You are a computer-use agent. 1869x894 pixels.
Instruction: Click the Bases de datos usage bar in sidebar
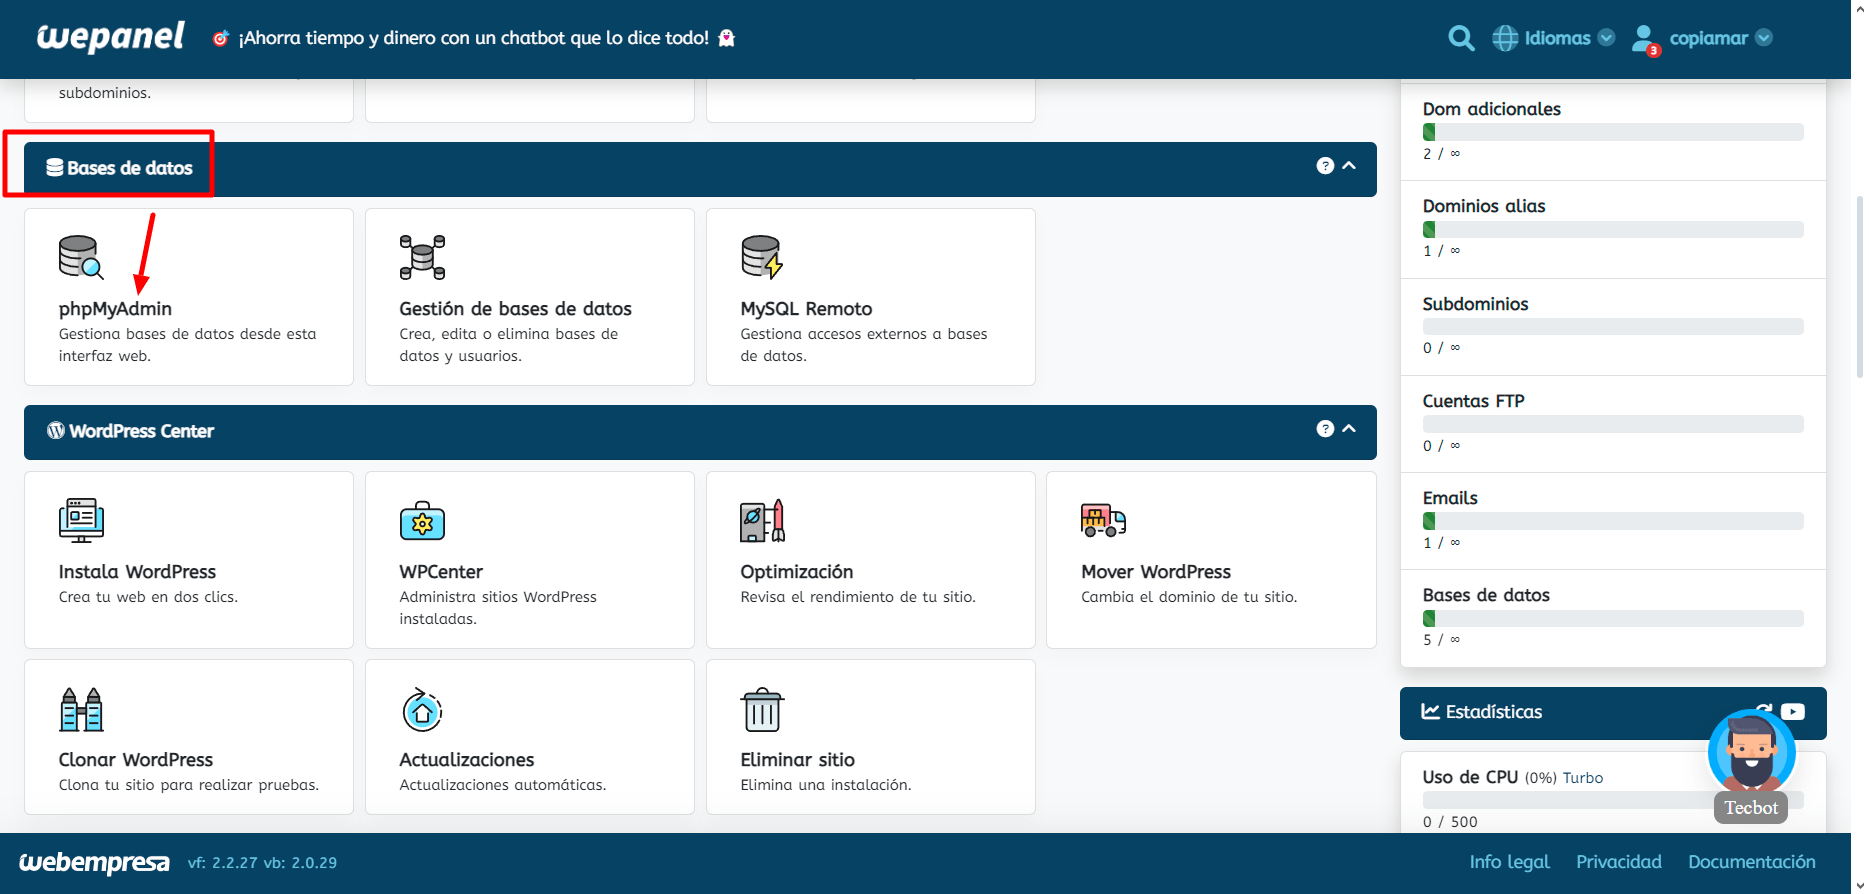1613,618
